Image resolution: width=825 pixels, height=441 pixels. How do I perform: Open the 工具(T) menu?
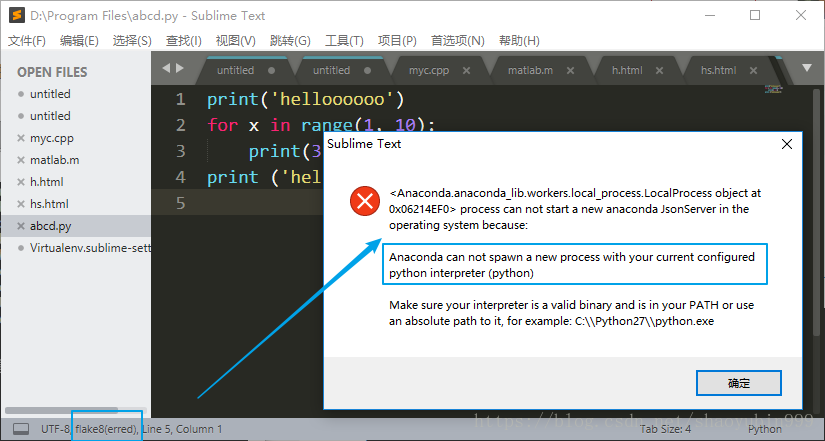click(x=344, y=41)
